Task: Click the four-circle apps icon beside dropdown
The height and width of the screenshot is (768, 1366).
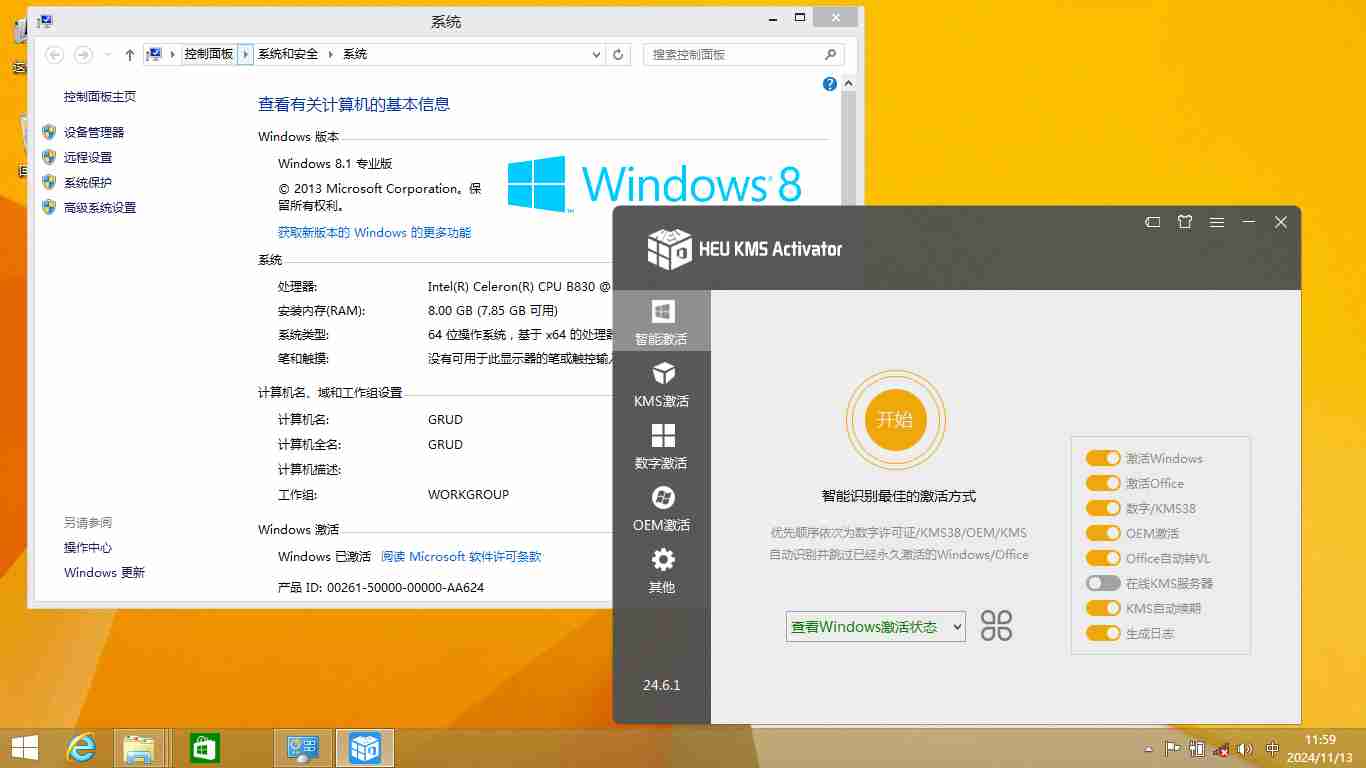Action: pyautogui.click(x=996, y=626)
